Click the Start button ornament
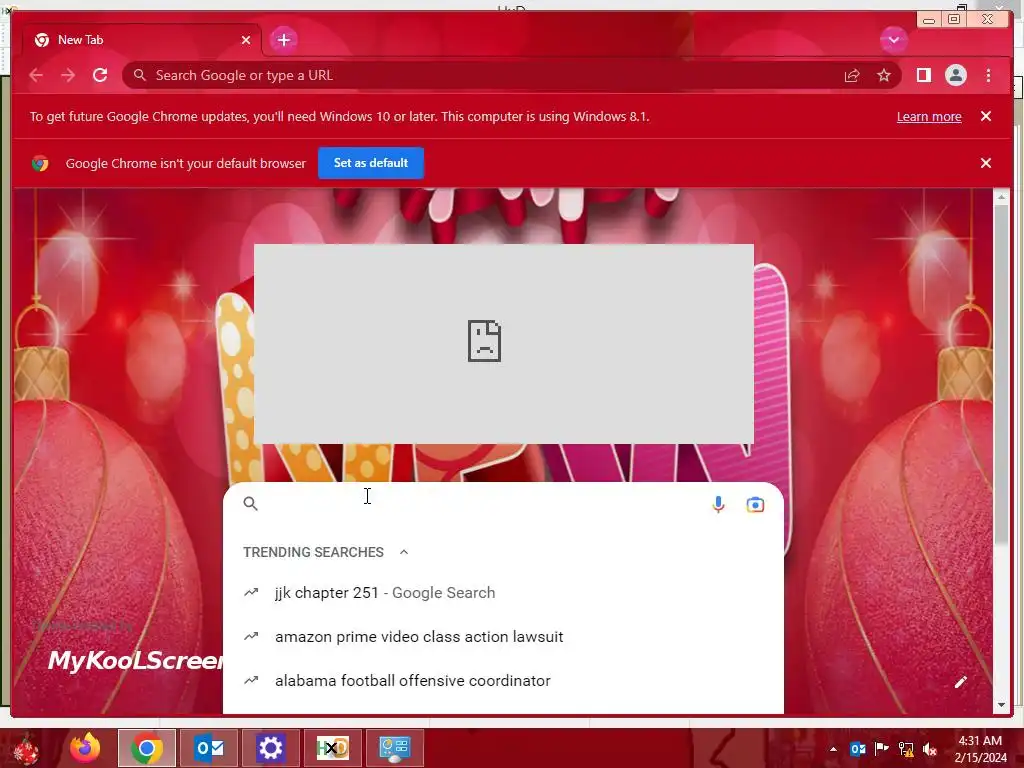This screenshot has height=768, width=1024. pyautogui.click(x=25, y=749)
